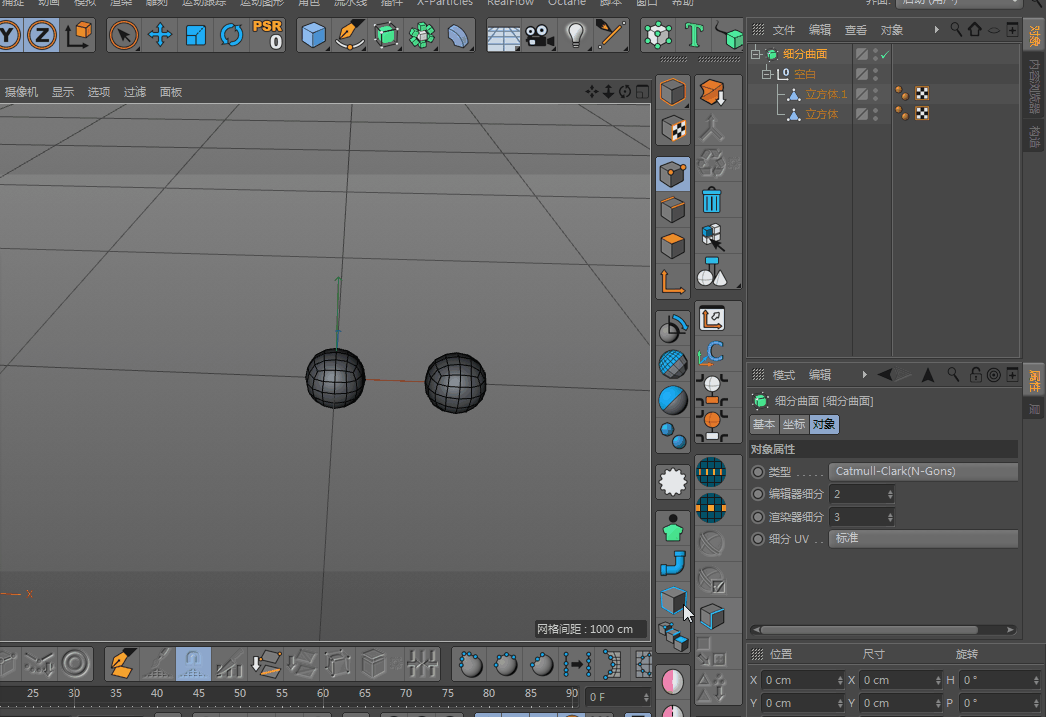Open the 文件 menu in Object Manager
The width and height of the screenshot is (1046, 717).
(784, 30)
